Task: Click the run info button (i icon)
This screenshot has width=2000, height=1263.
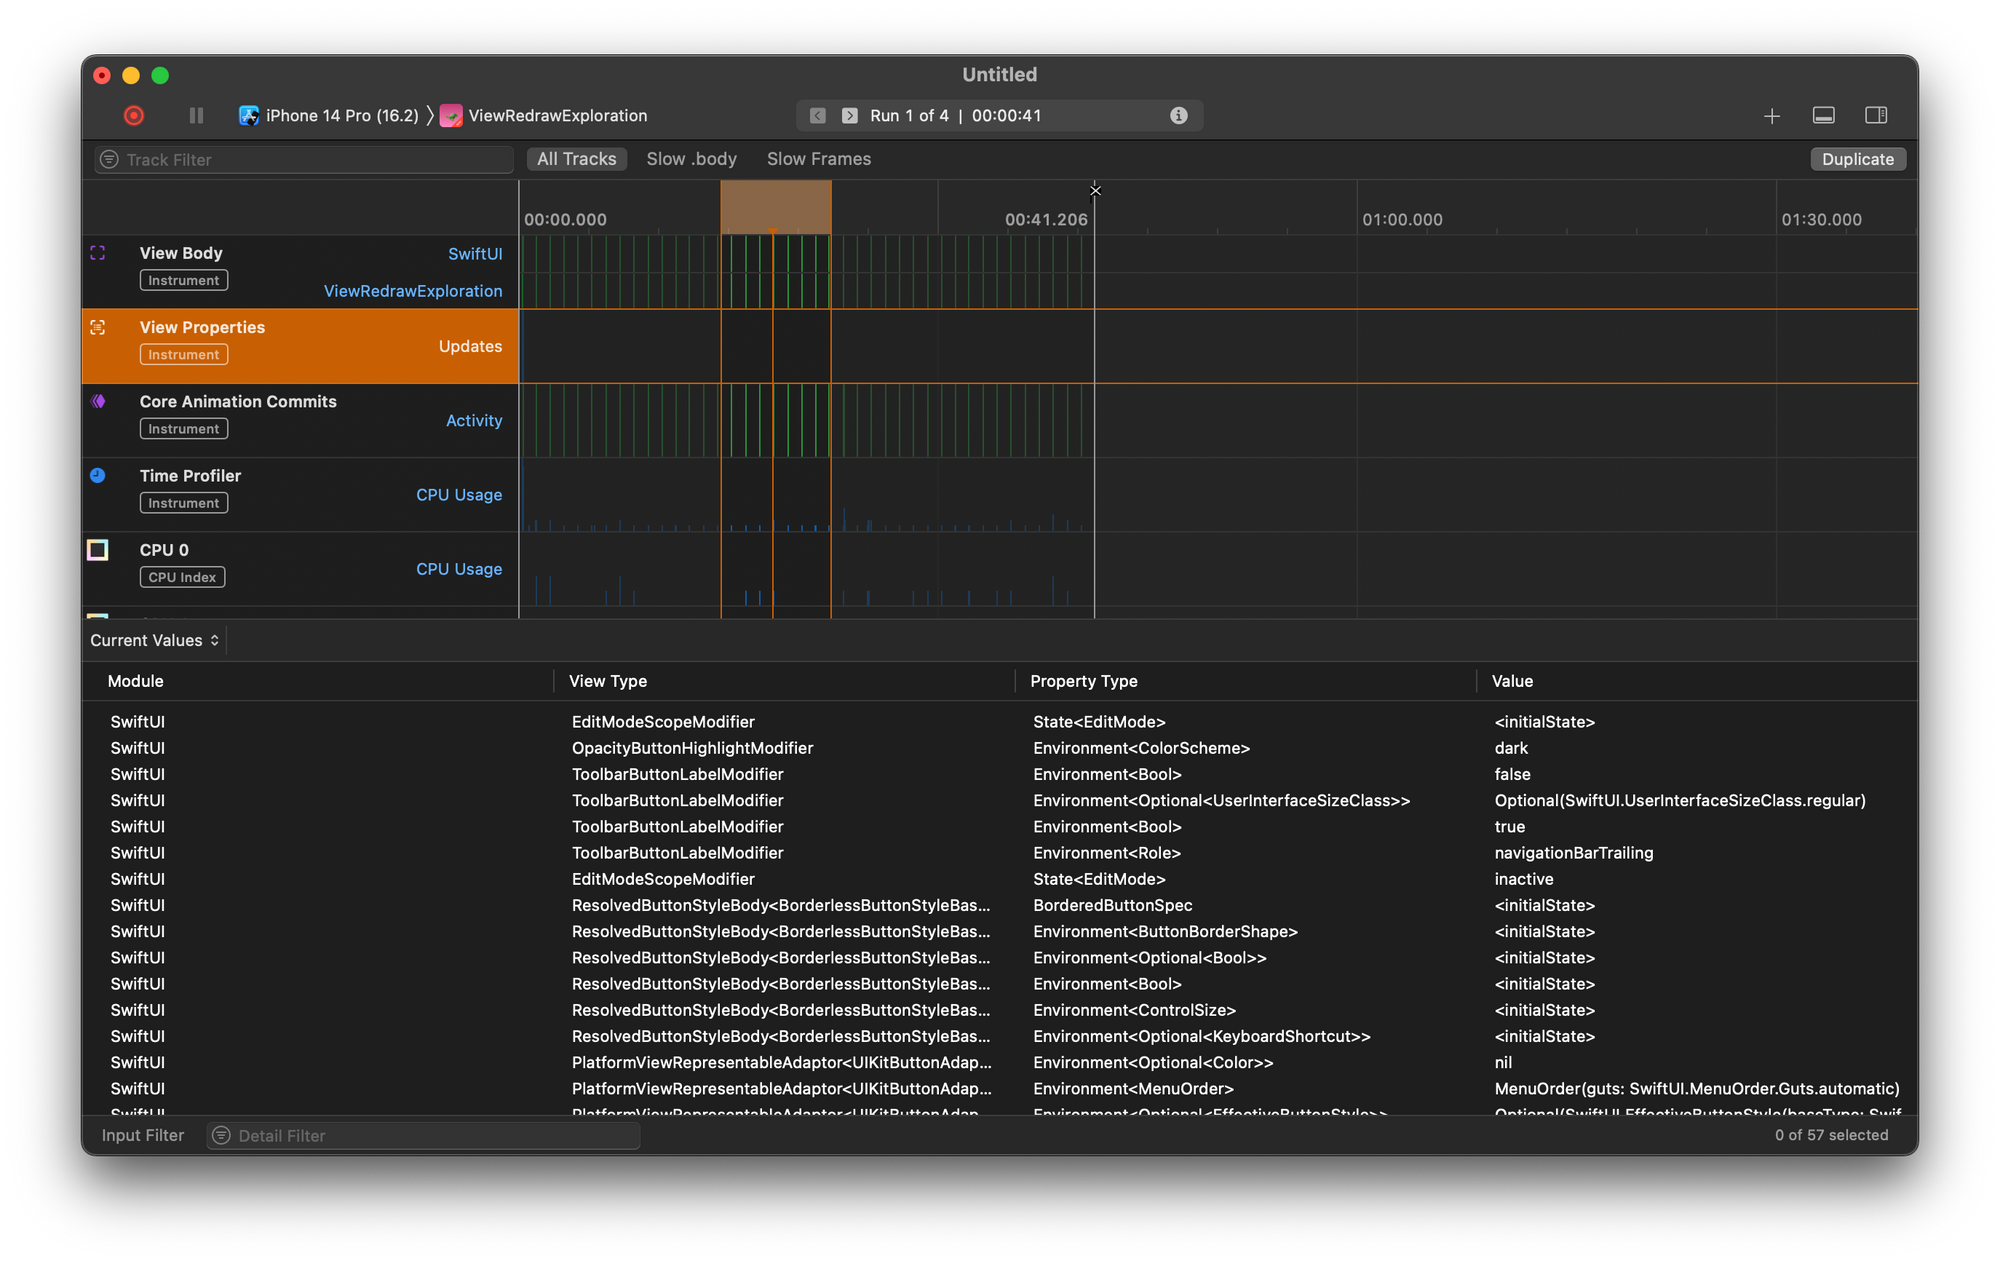Action: [x=1180, y=115]
